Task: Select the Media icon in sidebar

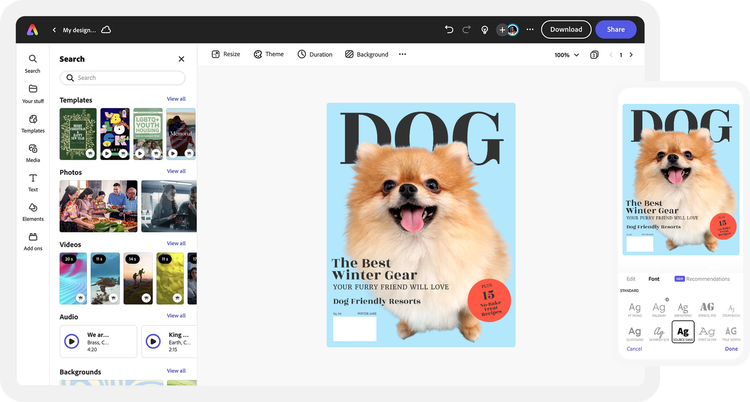Action: 33,152
